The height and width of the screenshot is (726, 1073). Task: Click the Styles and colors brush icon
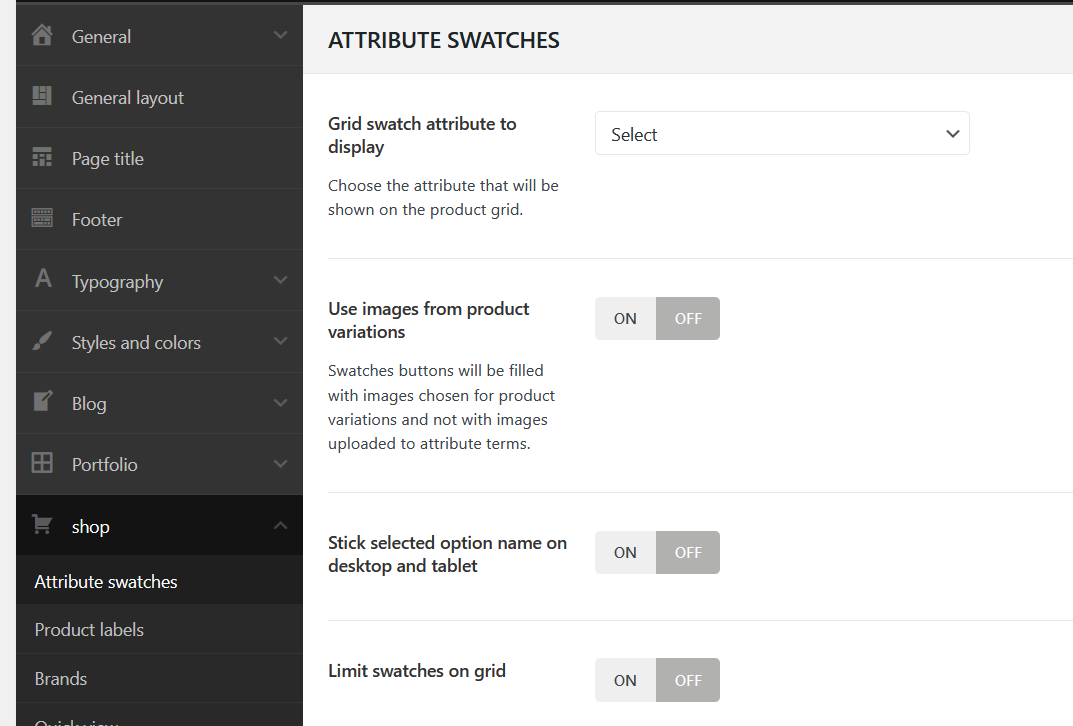coord(42,342)
